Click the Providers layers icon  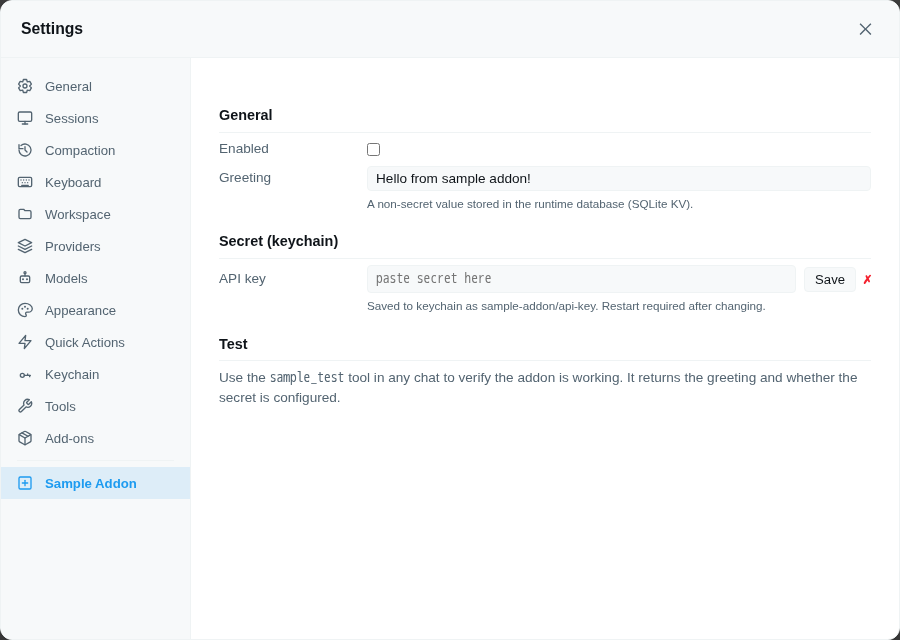(25, 246)
